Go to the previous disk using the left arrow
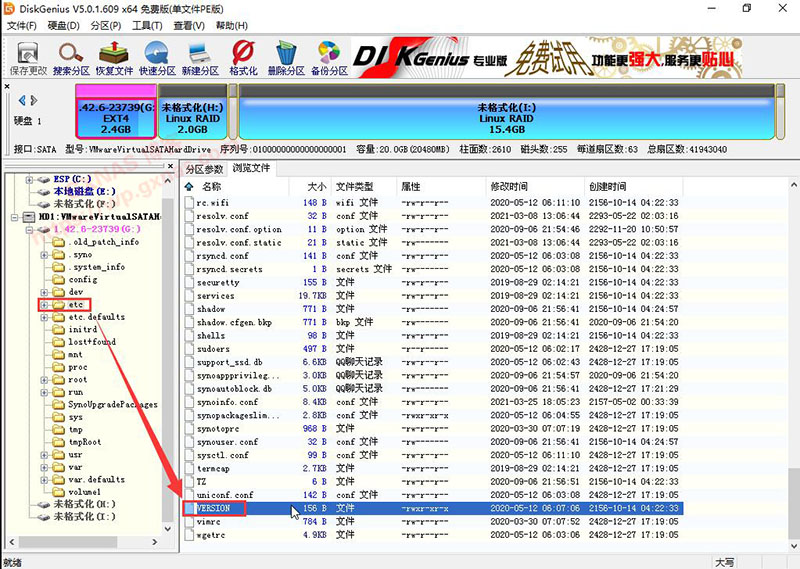Viewport: 800px width, 569px height. [x=21, y=100]
